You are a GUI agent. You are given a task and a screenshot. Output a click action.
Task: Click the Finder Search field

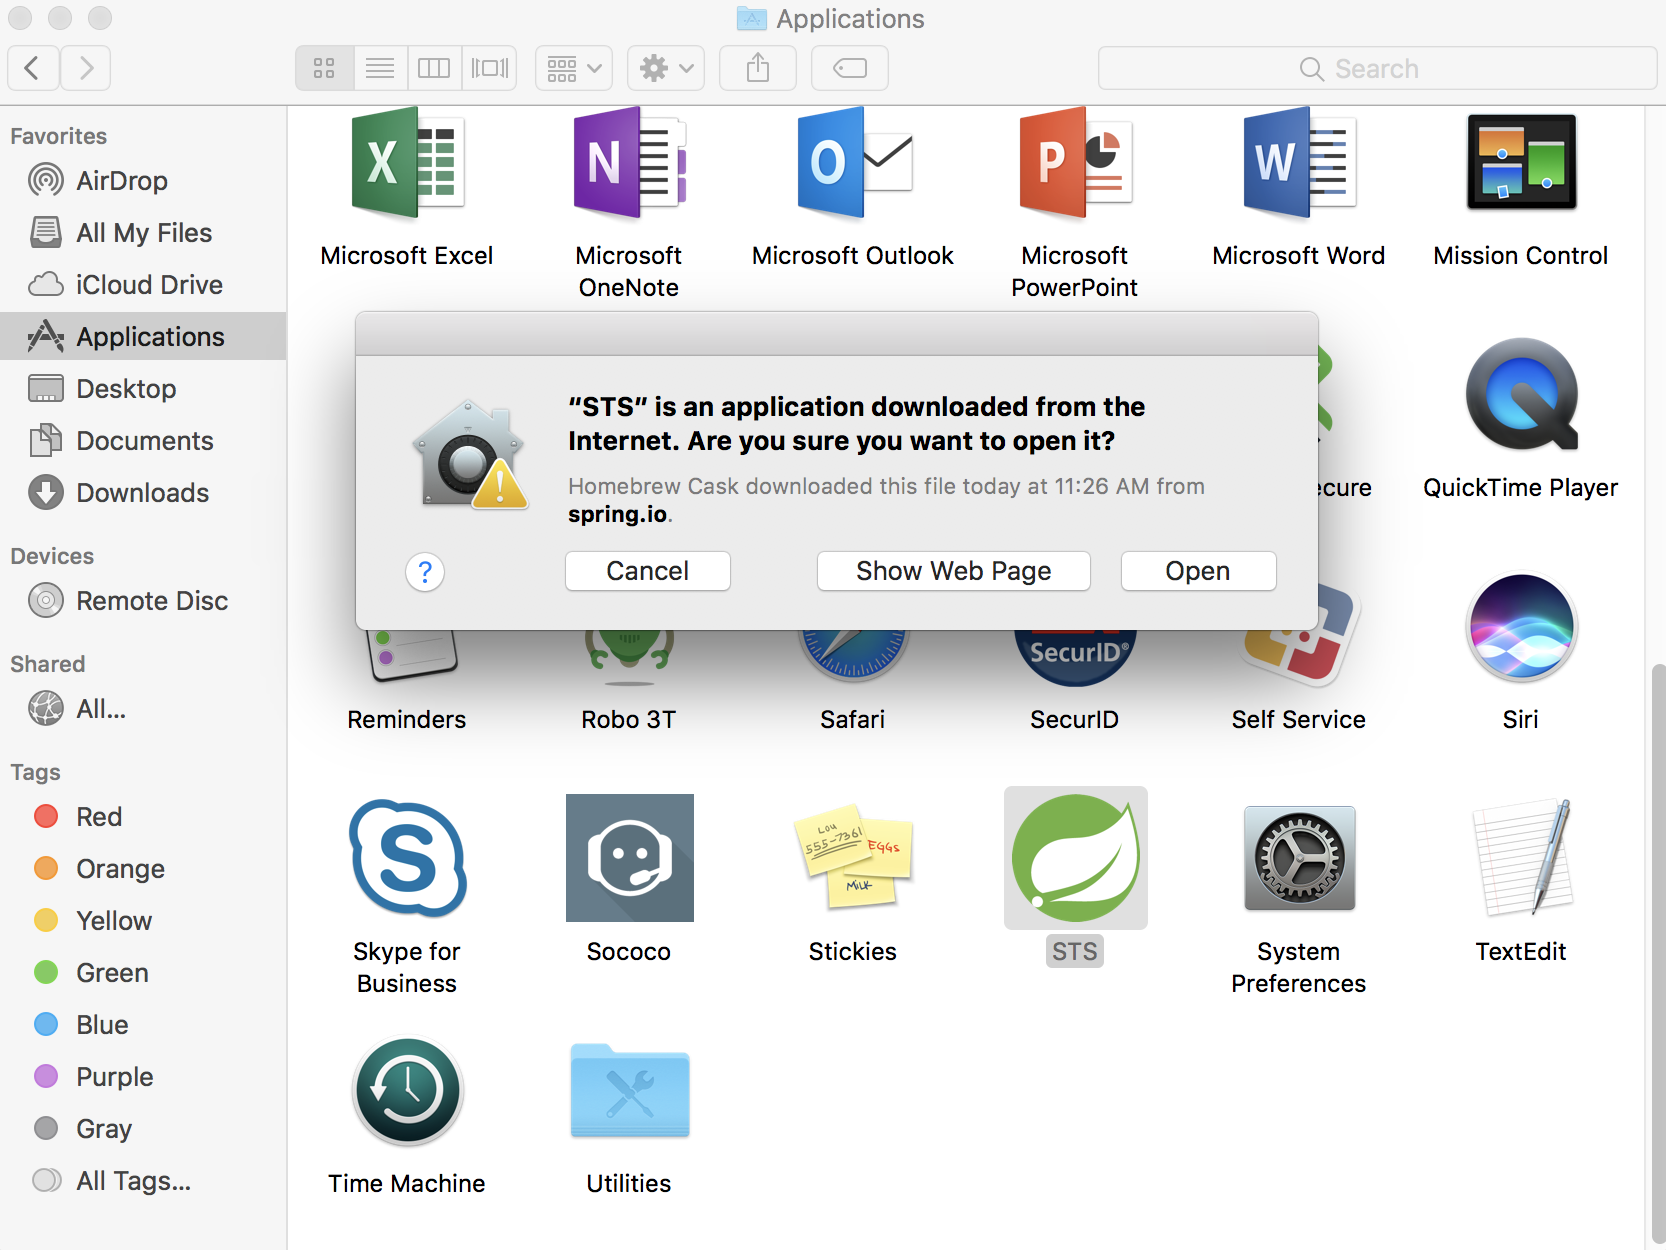1377,68
